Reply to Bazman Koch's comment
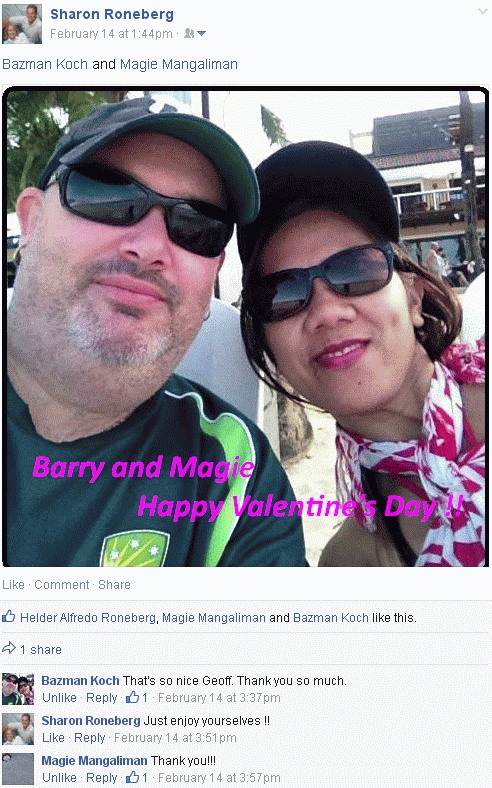 pyautogui.click(x=102, y=698)
